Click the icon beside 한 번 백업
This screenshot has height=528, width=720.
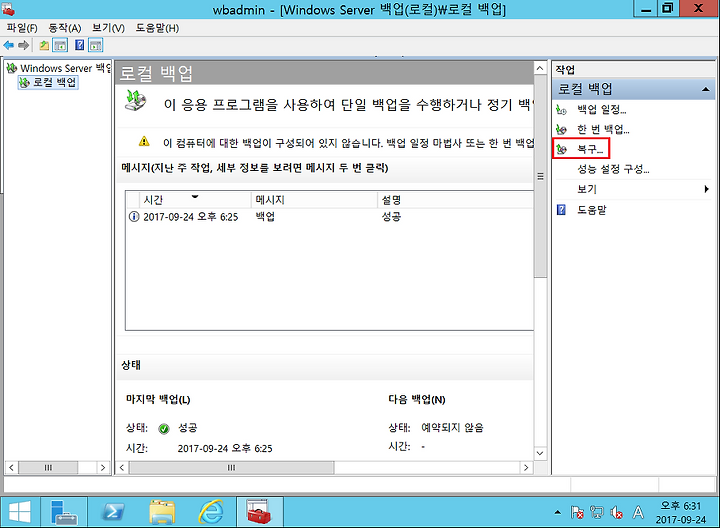click(x=561, y=130)
